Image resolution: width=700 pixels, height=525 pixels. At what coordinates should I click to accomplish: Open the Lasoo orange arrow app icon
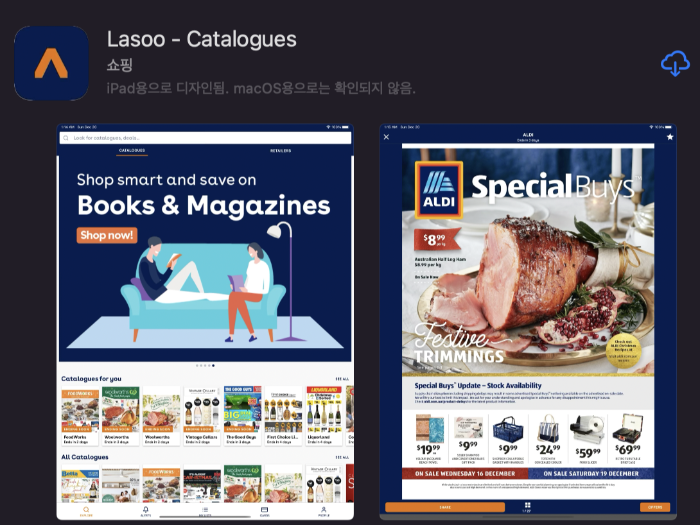coord(51,63)
